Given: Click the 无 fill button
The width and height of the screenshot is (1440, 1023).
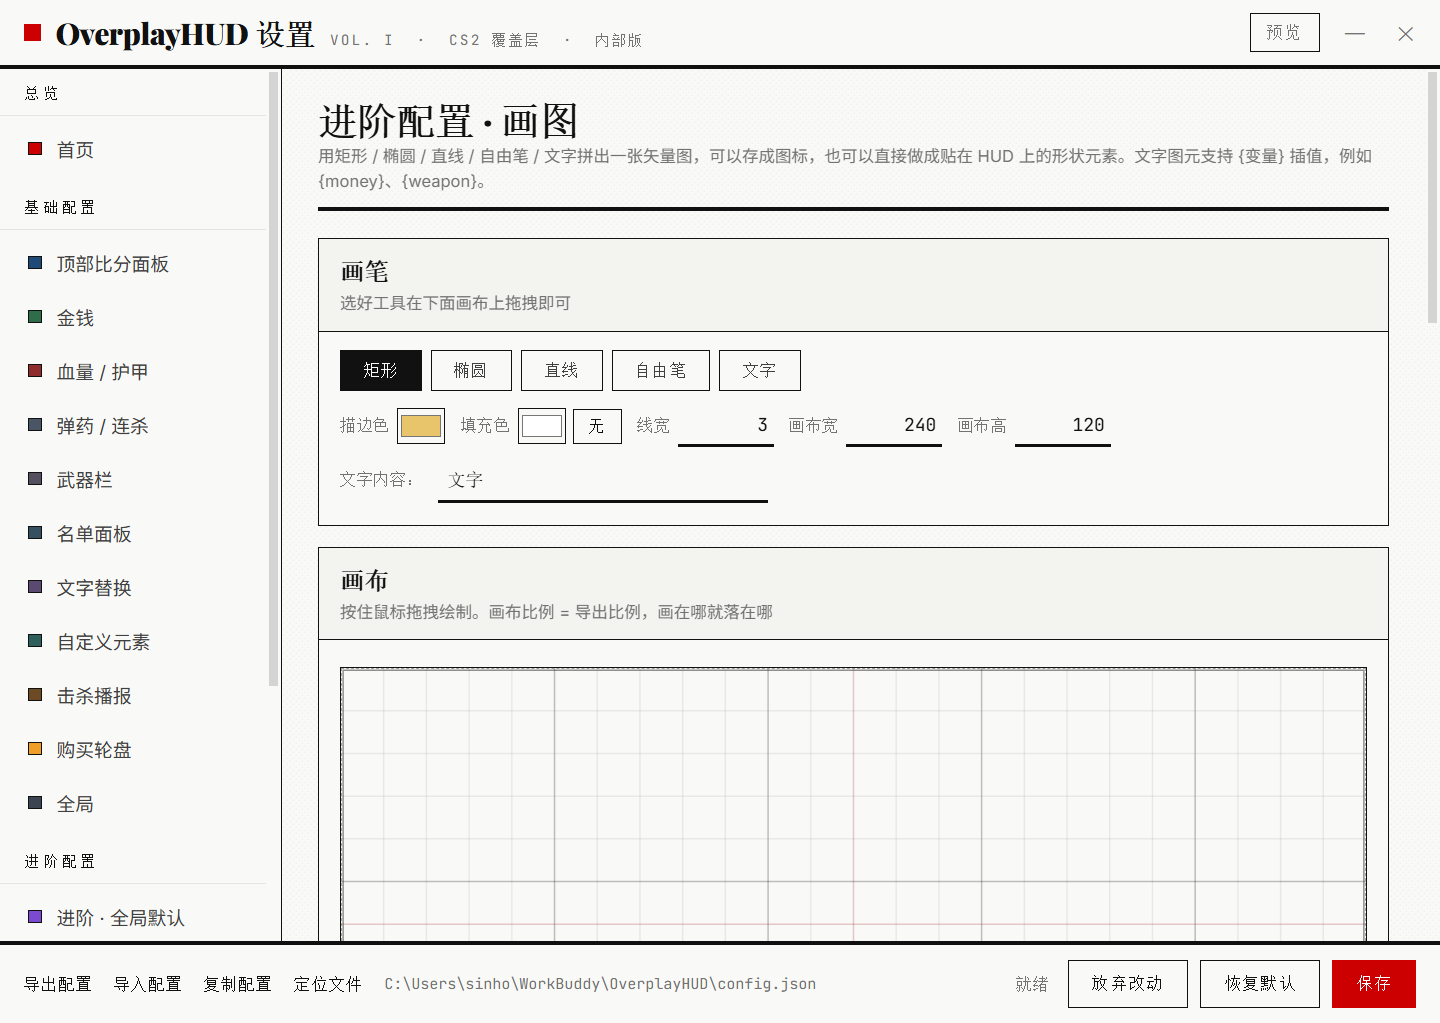Looking at the screenshot, I should 597,426.
